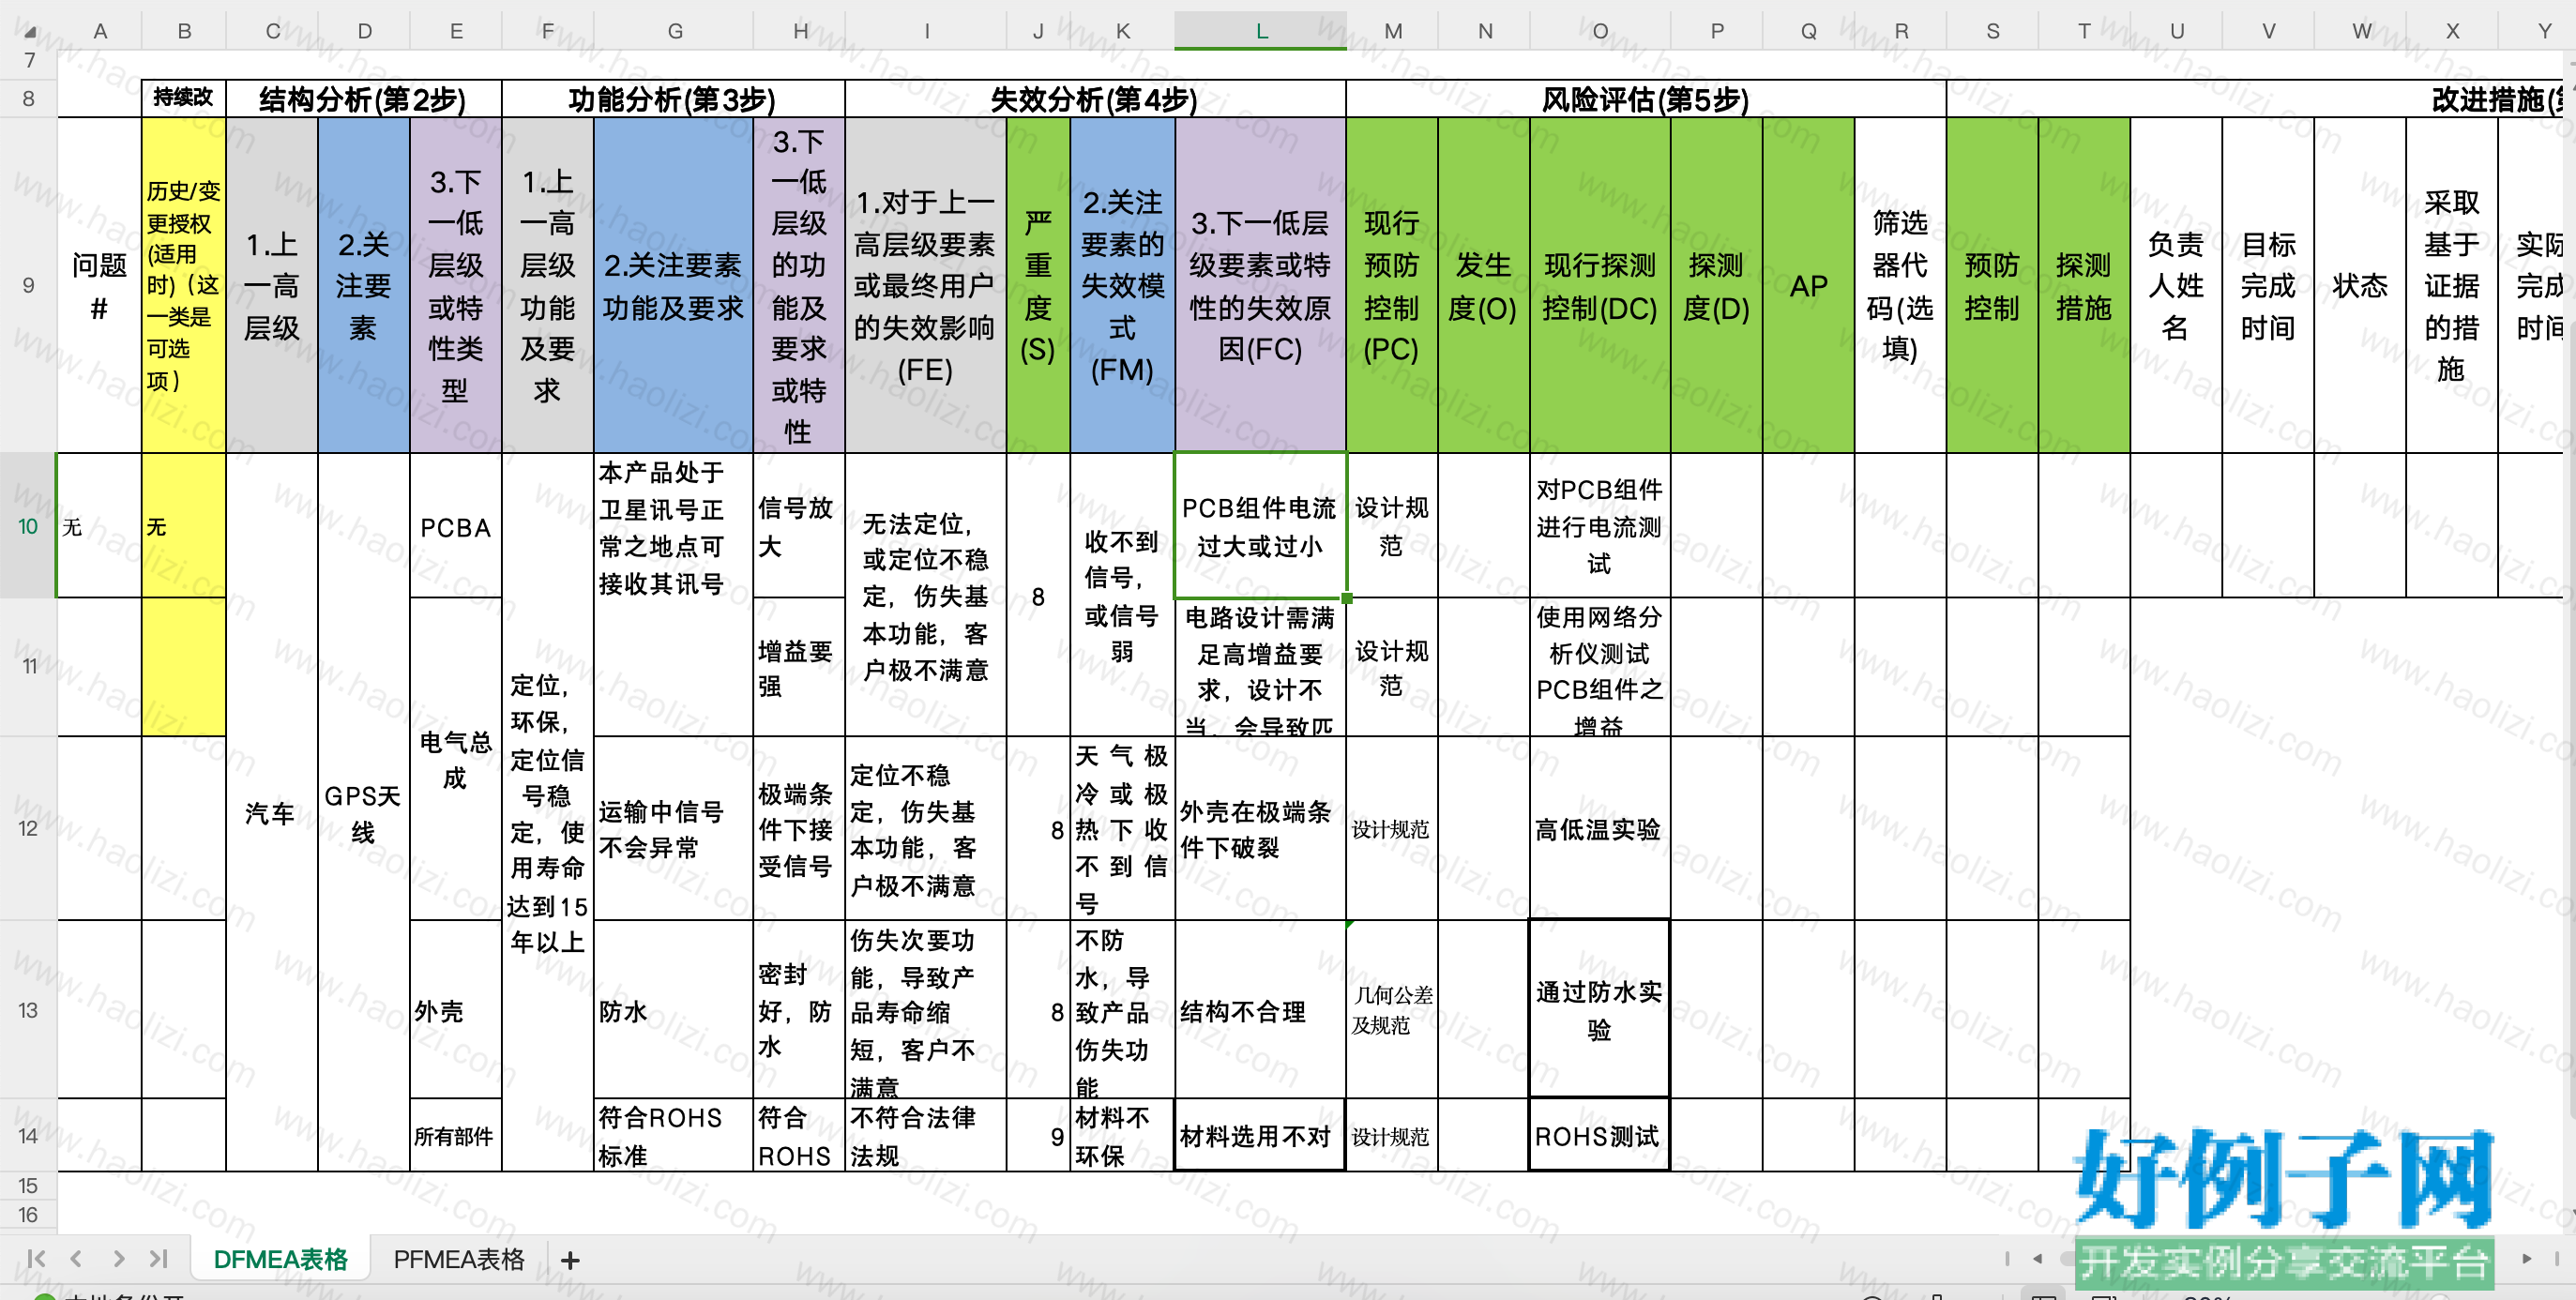Click the select-all corner triangle

tap(28, 30)
